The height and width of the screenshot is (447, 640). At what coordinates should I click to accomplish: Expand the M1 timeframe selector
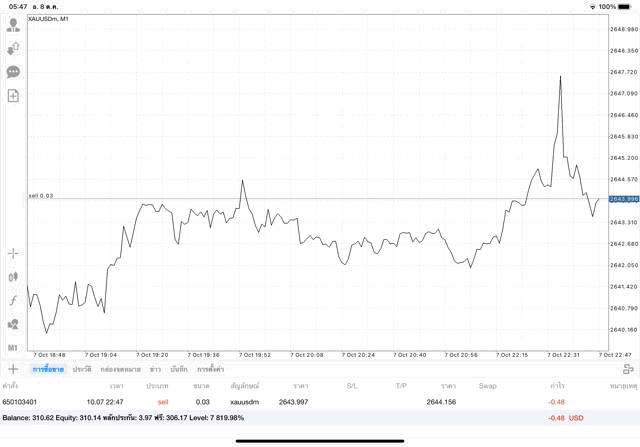(13, 347)
